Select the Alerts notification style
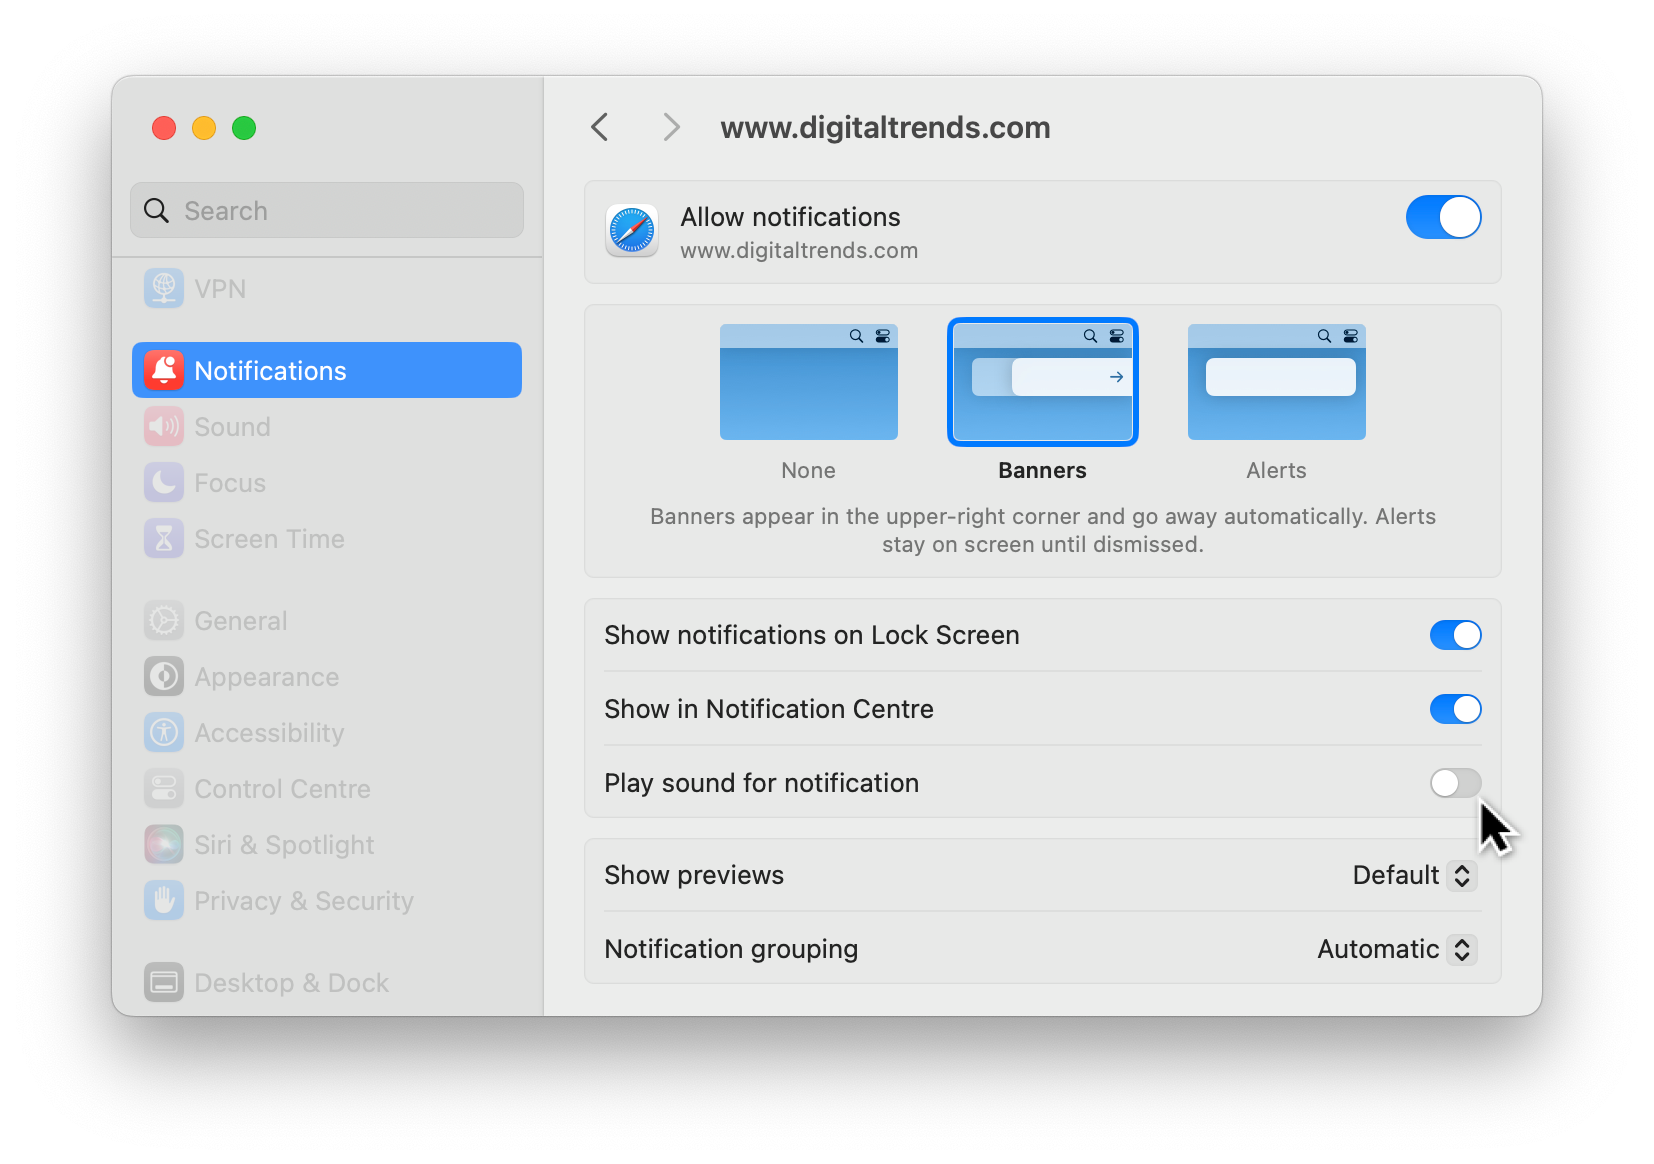This screenshot has width=1654, height=1164. pos(1276,383)
